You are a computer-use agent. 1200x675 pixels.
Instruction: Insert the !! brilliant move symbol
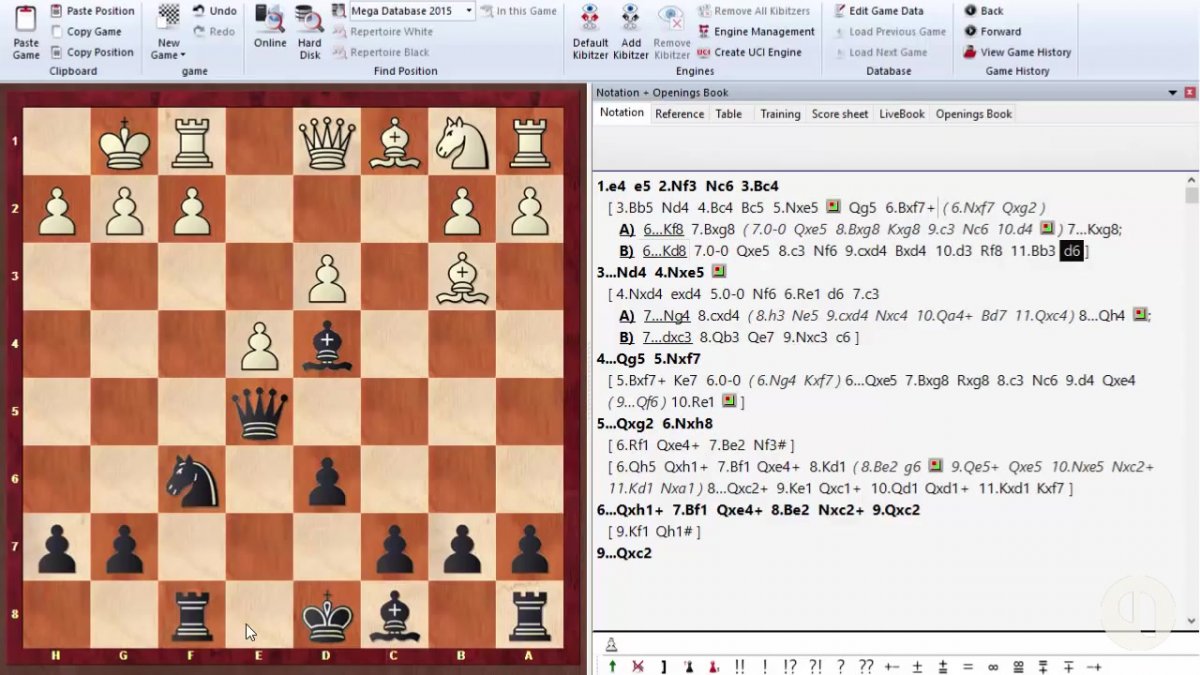(740, 666)
